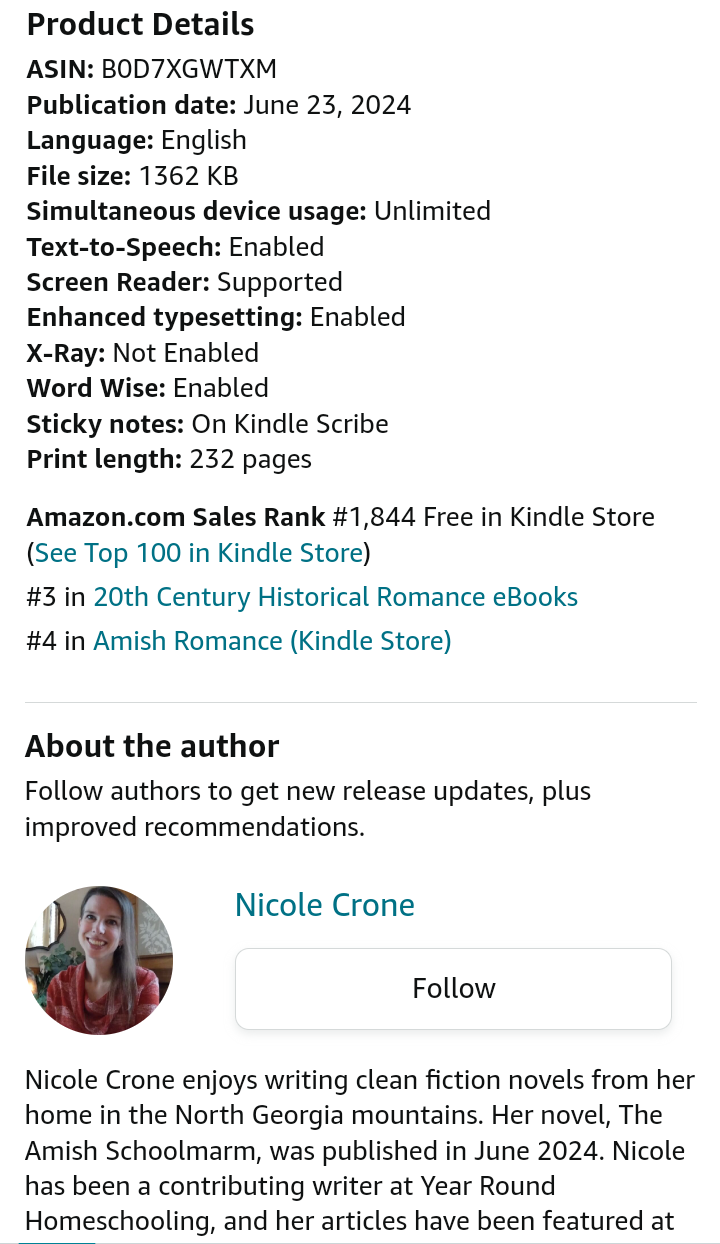720x1244 pixels.
Task: Click the Word Wise Enabled line
Action: pyautogui.click(x=148, y=388)
